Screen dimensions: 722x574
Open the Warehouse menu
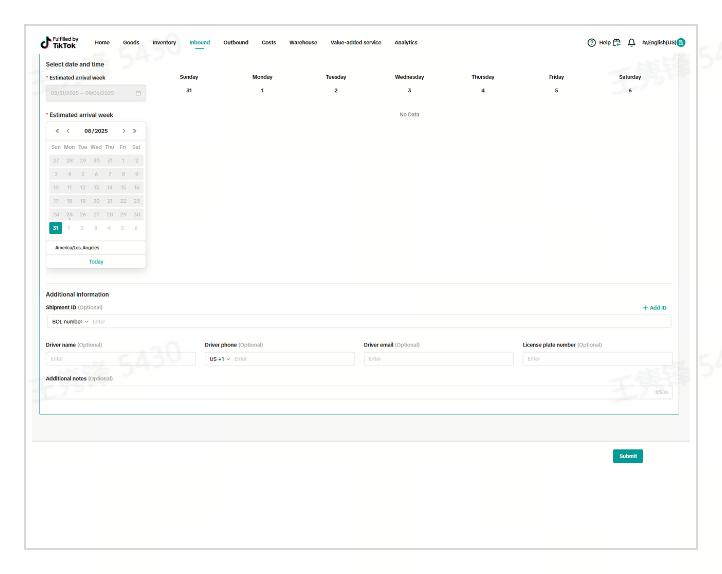tap(303, 42)
